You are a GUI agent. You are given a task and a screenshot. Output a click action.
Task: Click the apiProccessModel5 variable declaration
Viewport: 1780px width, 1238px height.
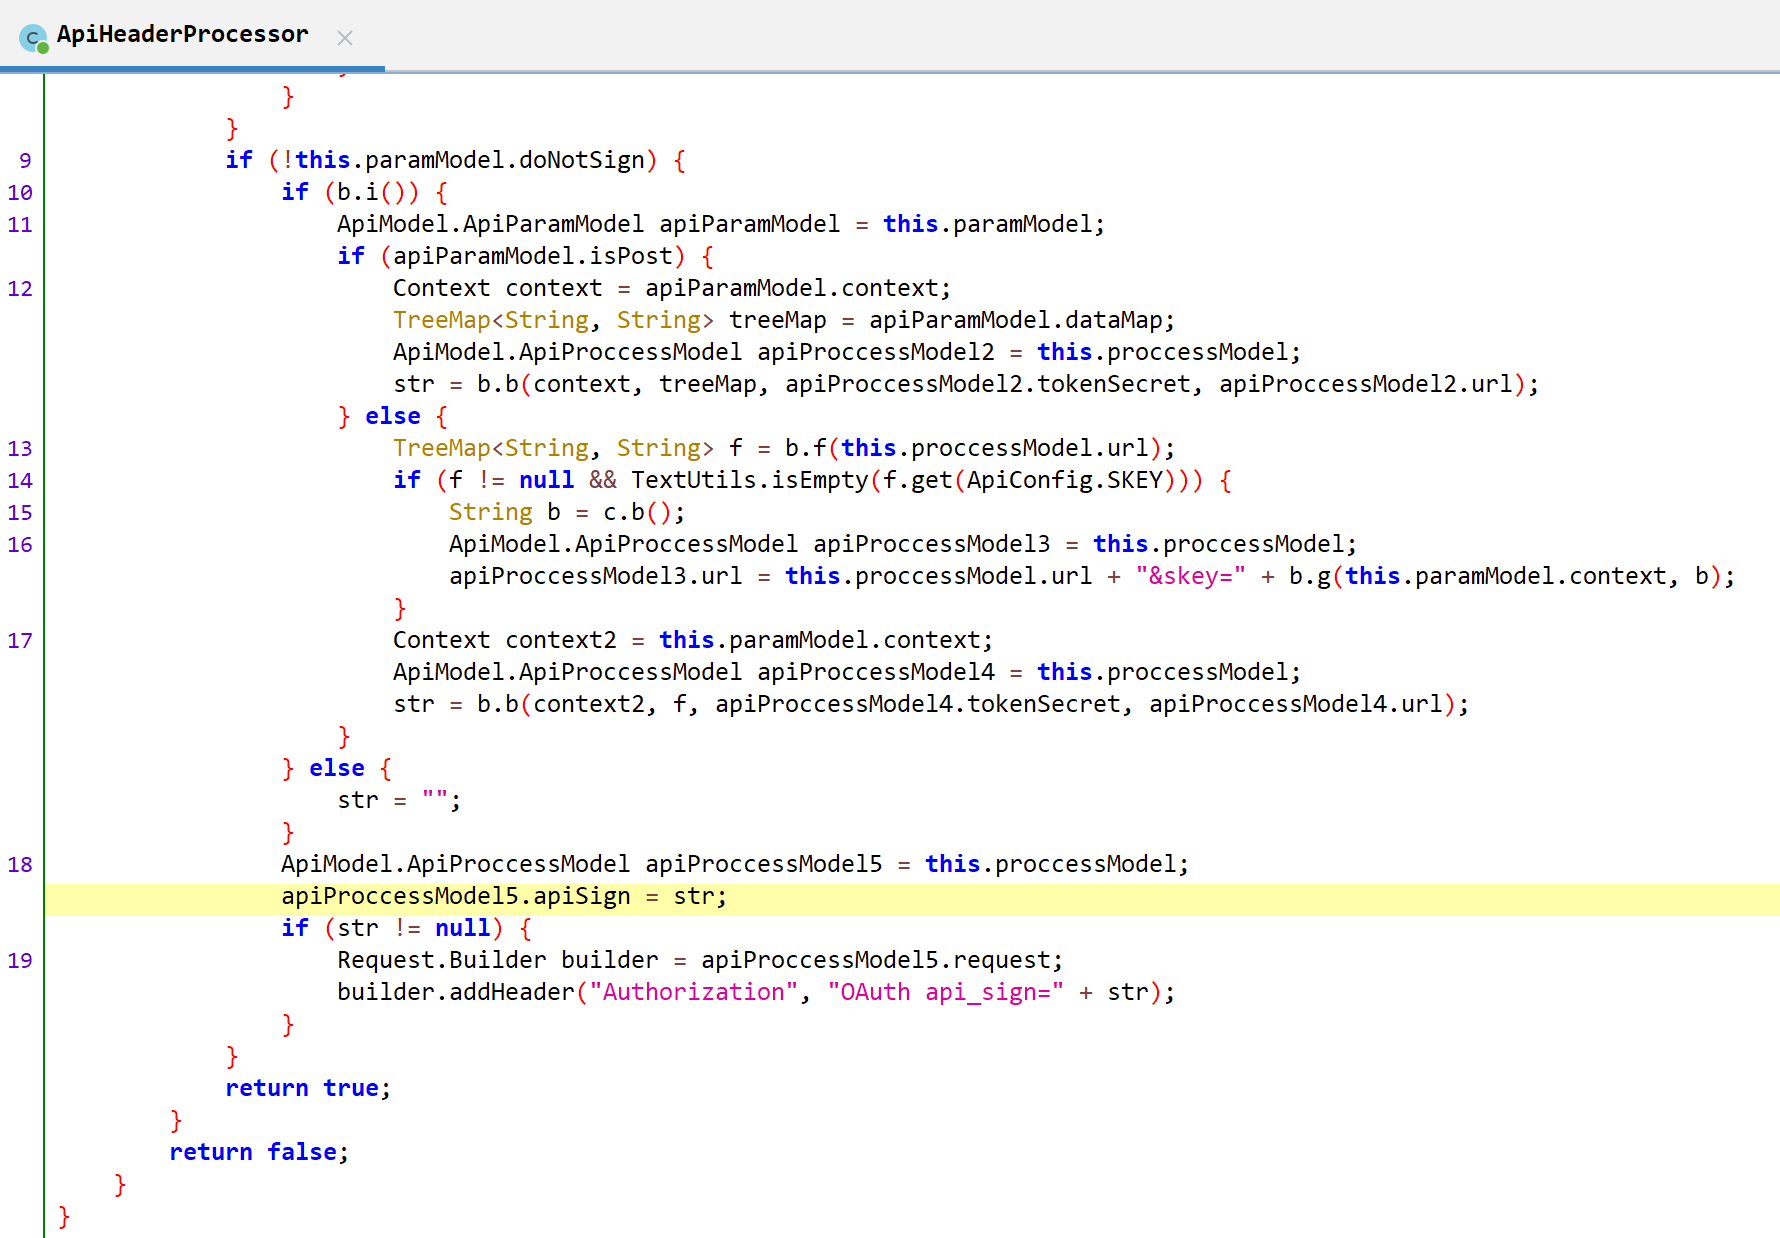pos(764,864)
